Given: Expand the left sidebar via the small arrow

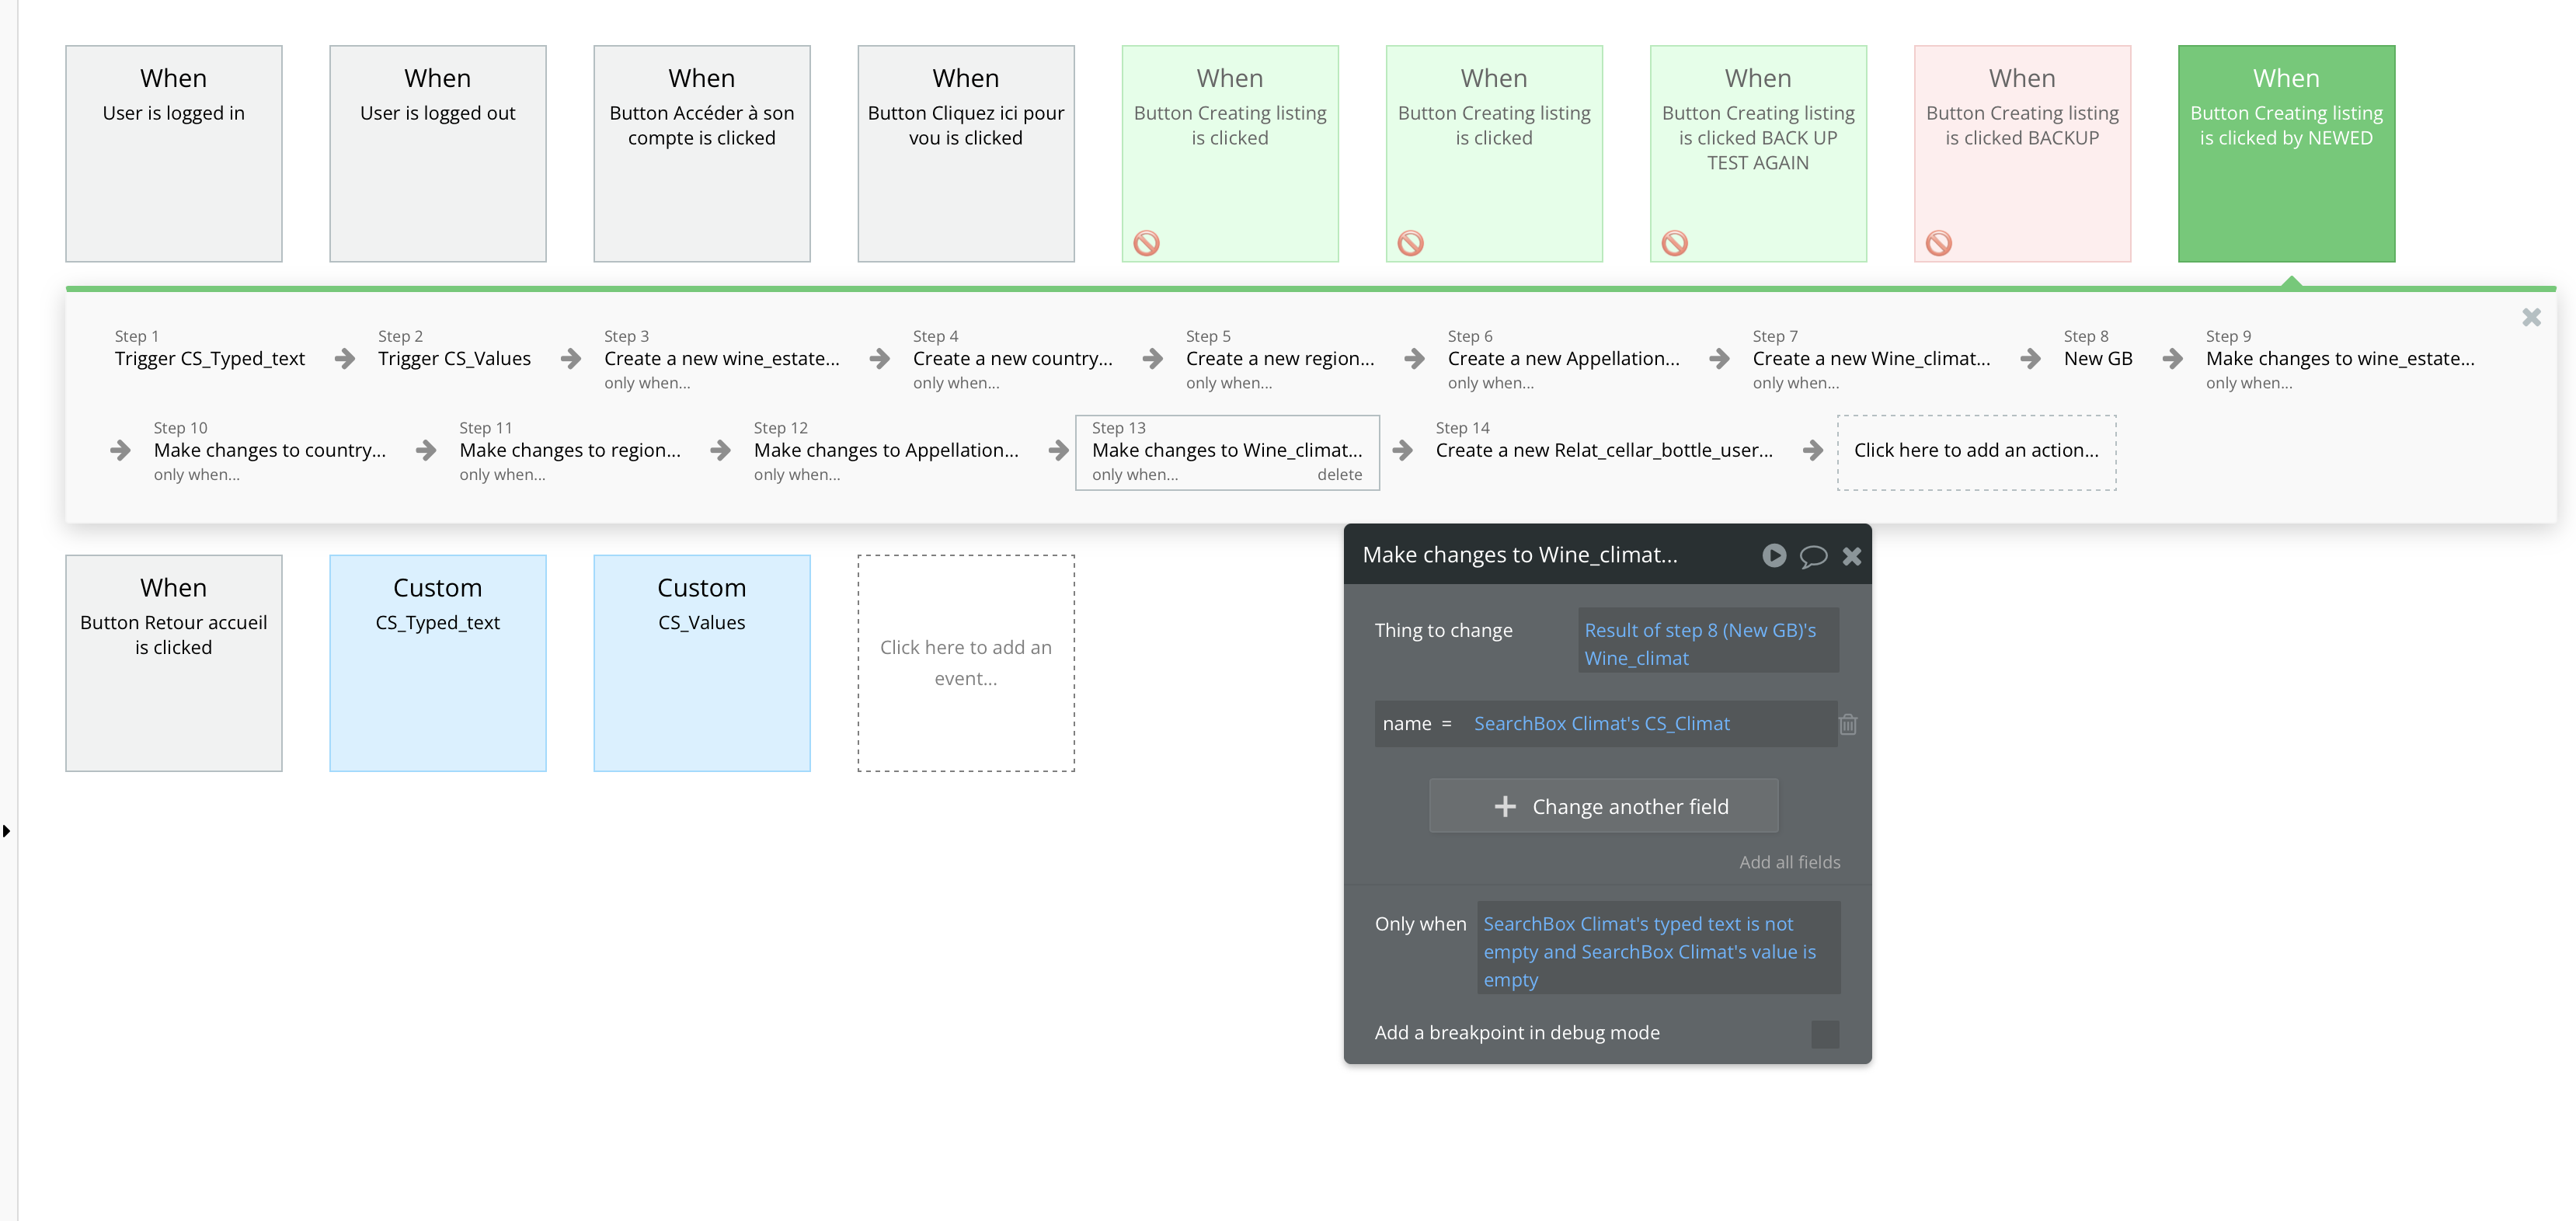Looking at the screenshot, I should (x=7, y=831).
